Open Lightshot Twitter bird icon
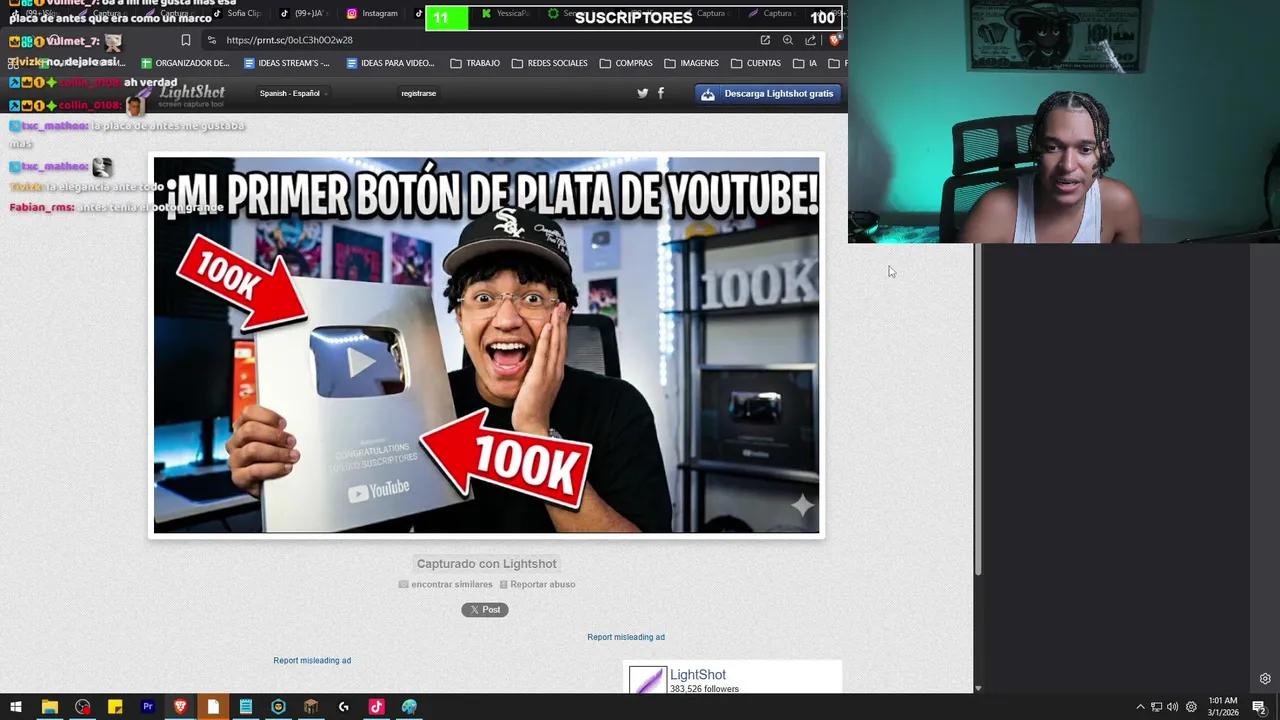1280x720 pixels. tap(643, 93)
